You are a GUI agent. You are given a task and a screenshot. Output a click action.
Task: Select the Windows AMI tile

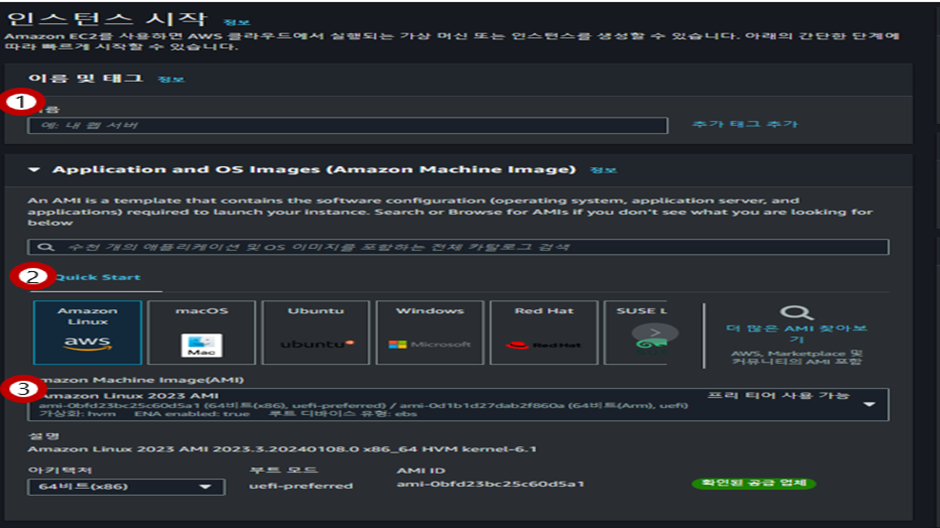[x=430, y=333]
